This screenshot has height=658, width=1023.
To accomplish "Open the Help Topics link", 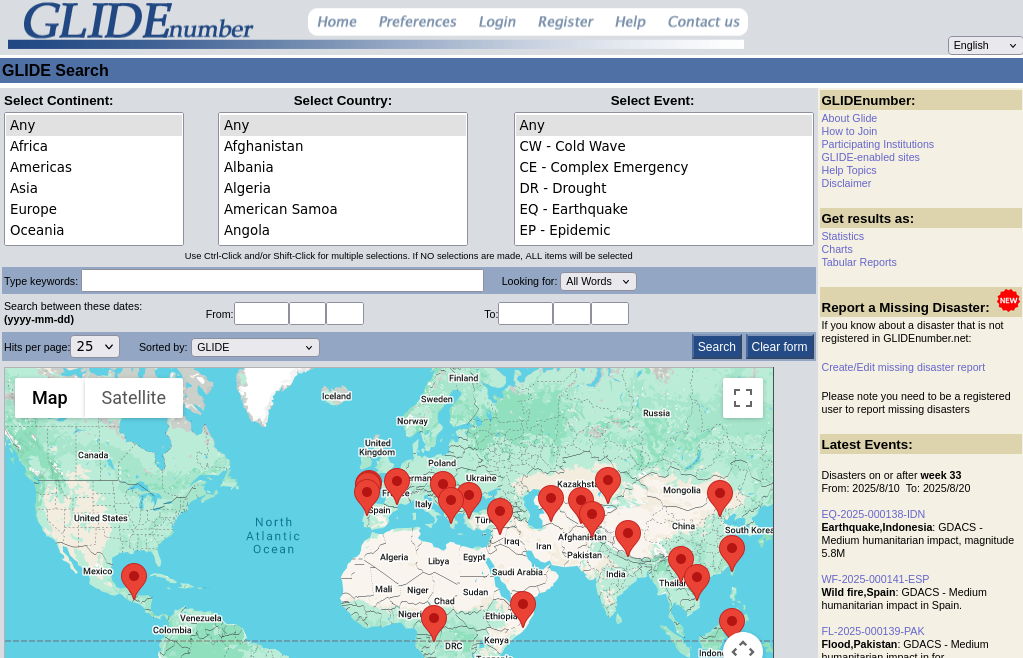I will [x=849, y=170].
